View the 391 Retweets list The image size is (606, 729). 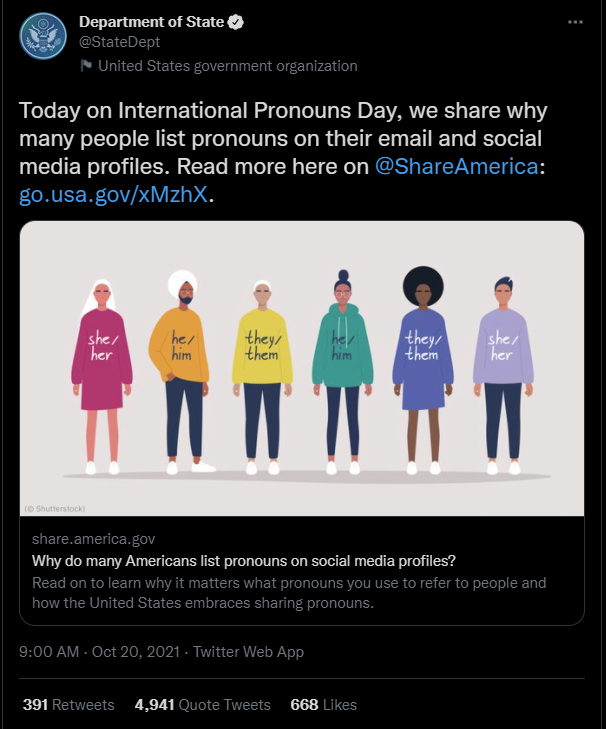68,705
